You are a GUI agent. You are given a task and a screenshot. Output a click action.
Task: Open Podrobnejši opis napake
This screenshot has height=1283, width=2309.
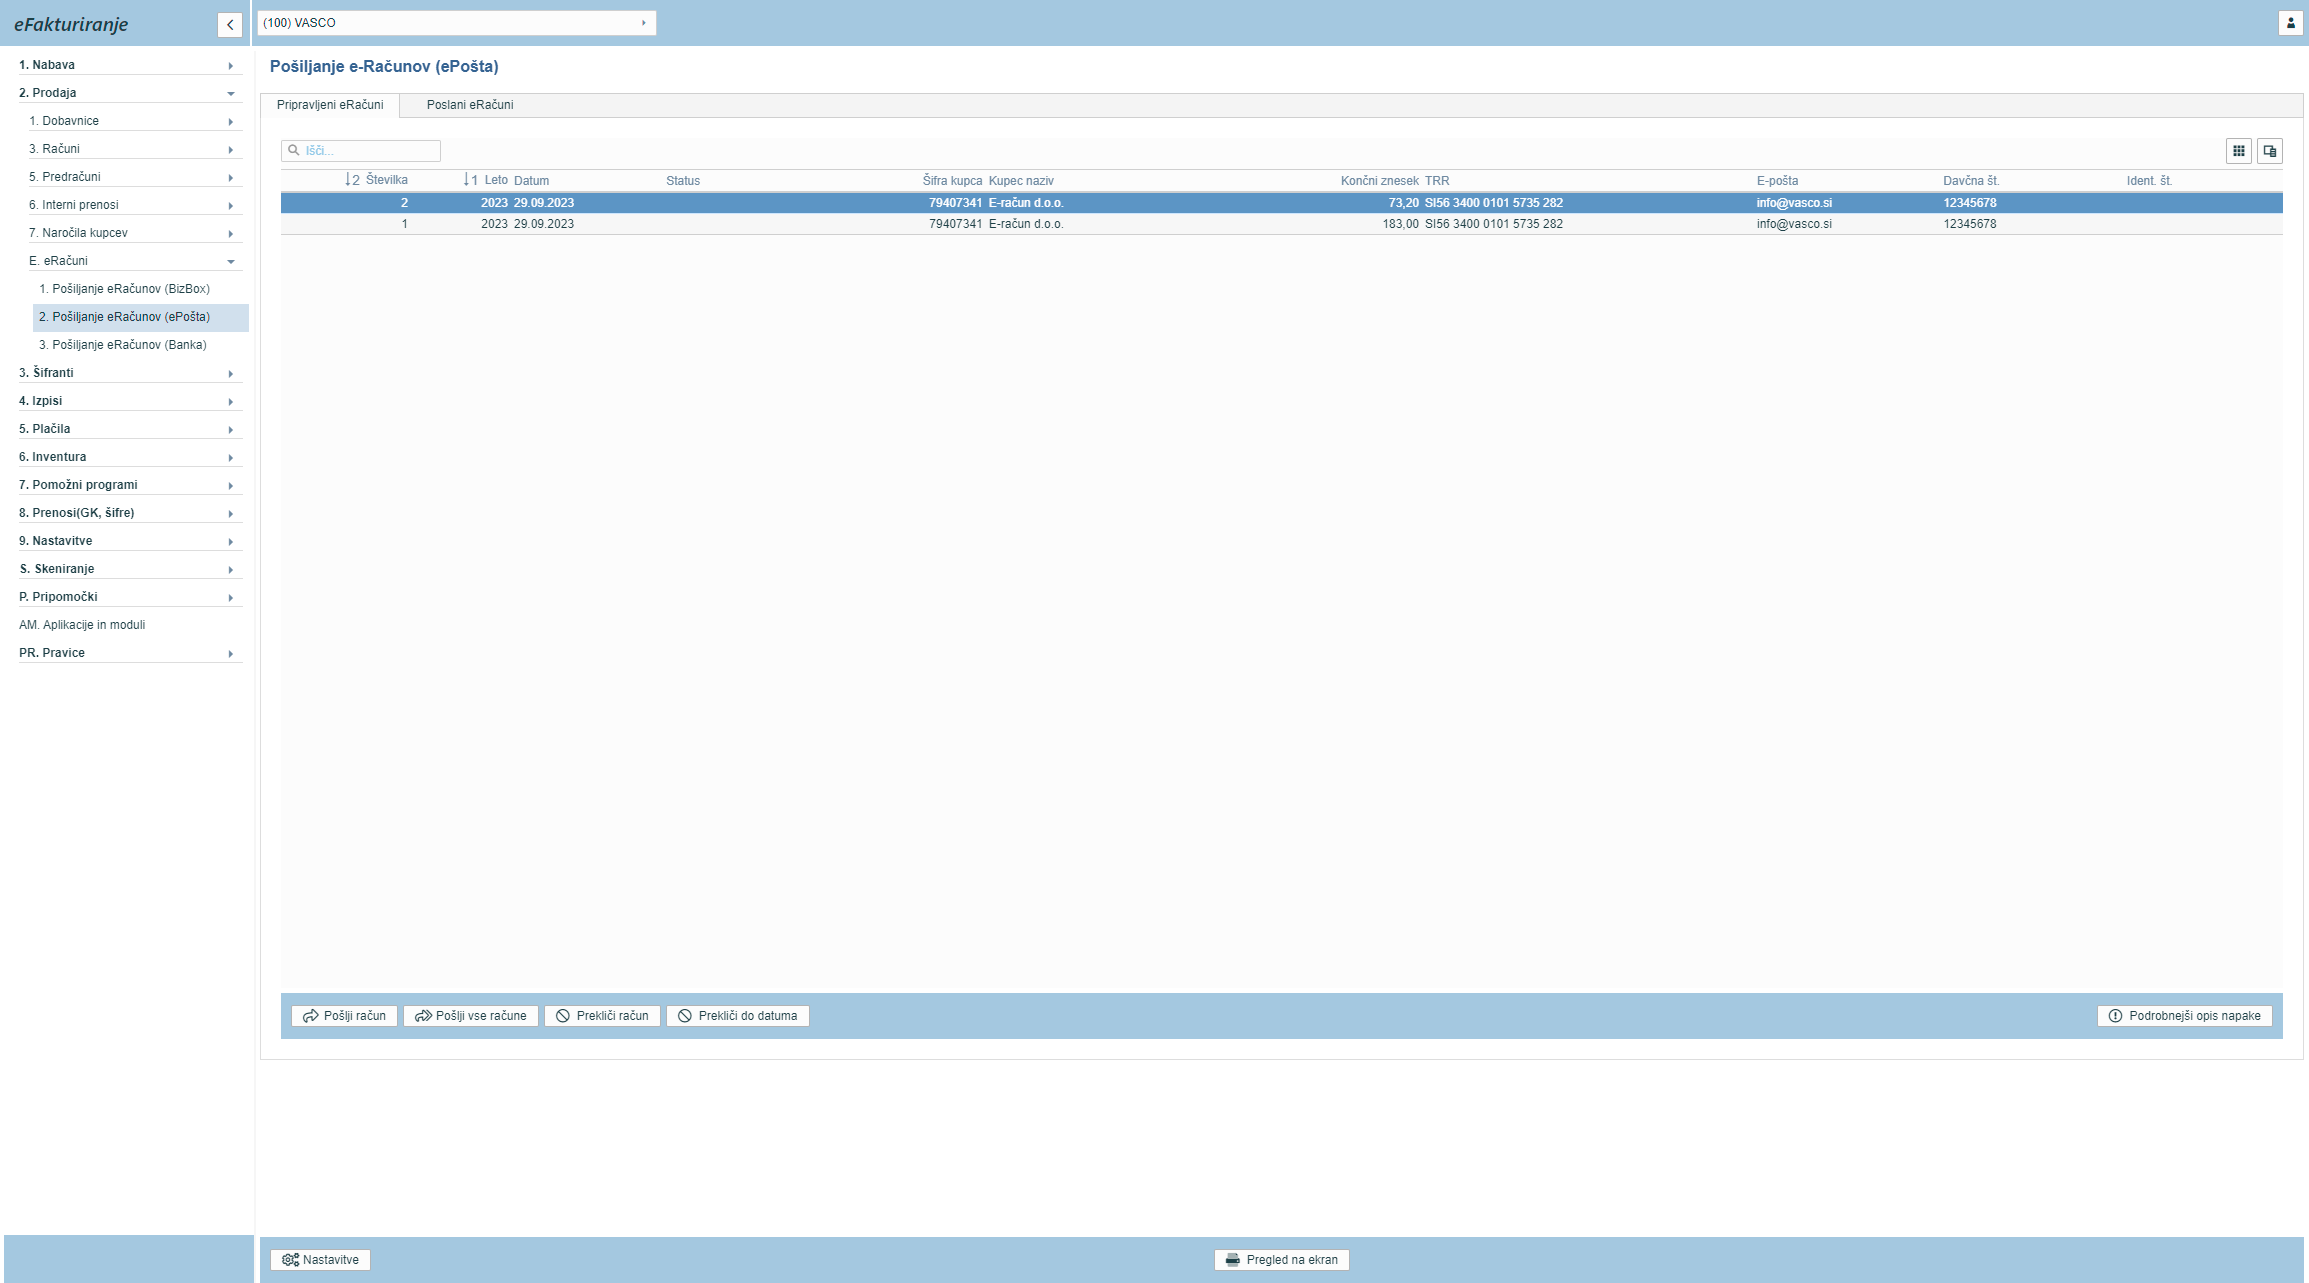[x=2184, y=1016]
